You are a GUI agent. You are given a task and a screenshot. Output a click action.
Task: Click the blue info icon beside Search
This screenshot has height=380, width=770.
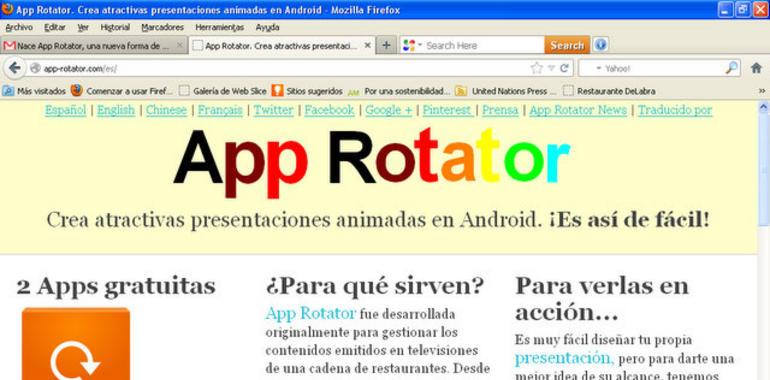point(600,45)
